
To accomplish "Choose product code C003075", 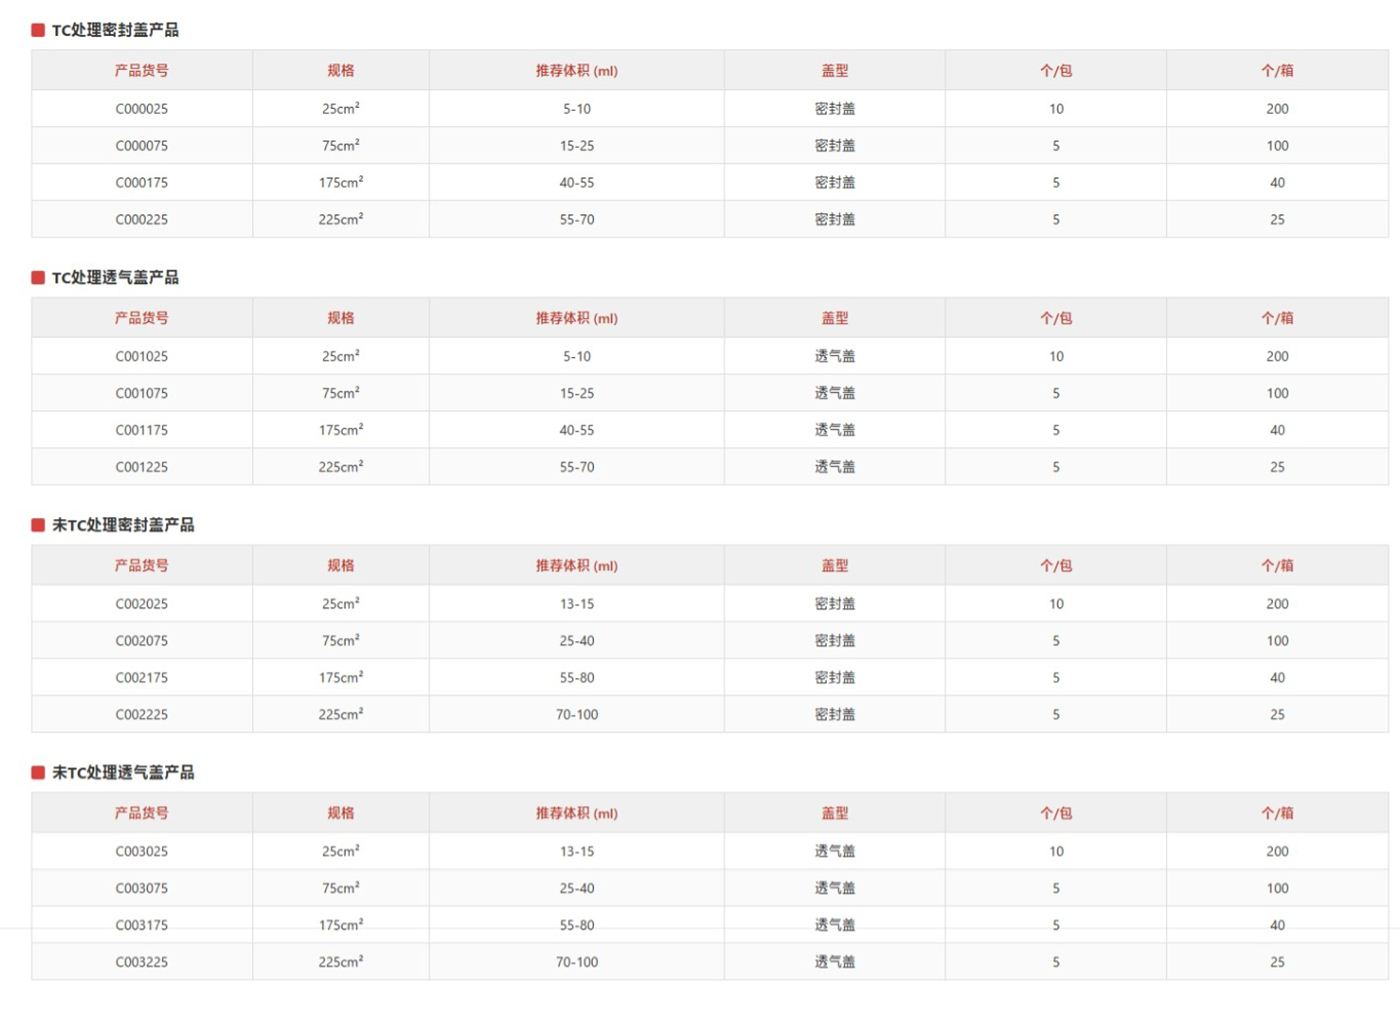I will click(142, 888).
